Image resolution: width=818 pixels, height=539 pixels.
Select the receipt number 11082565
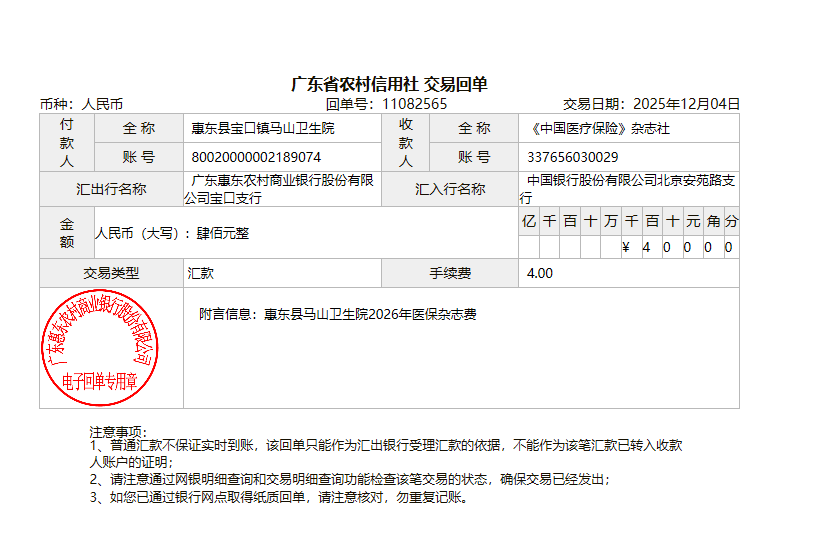(415, 103)
